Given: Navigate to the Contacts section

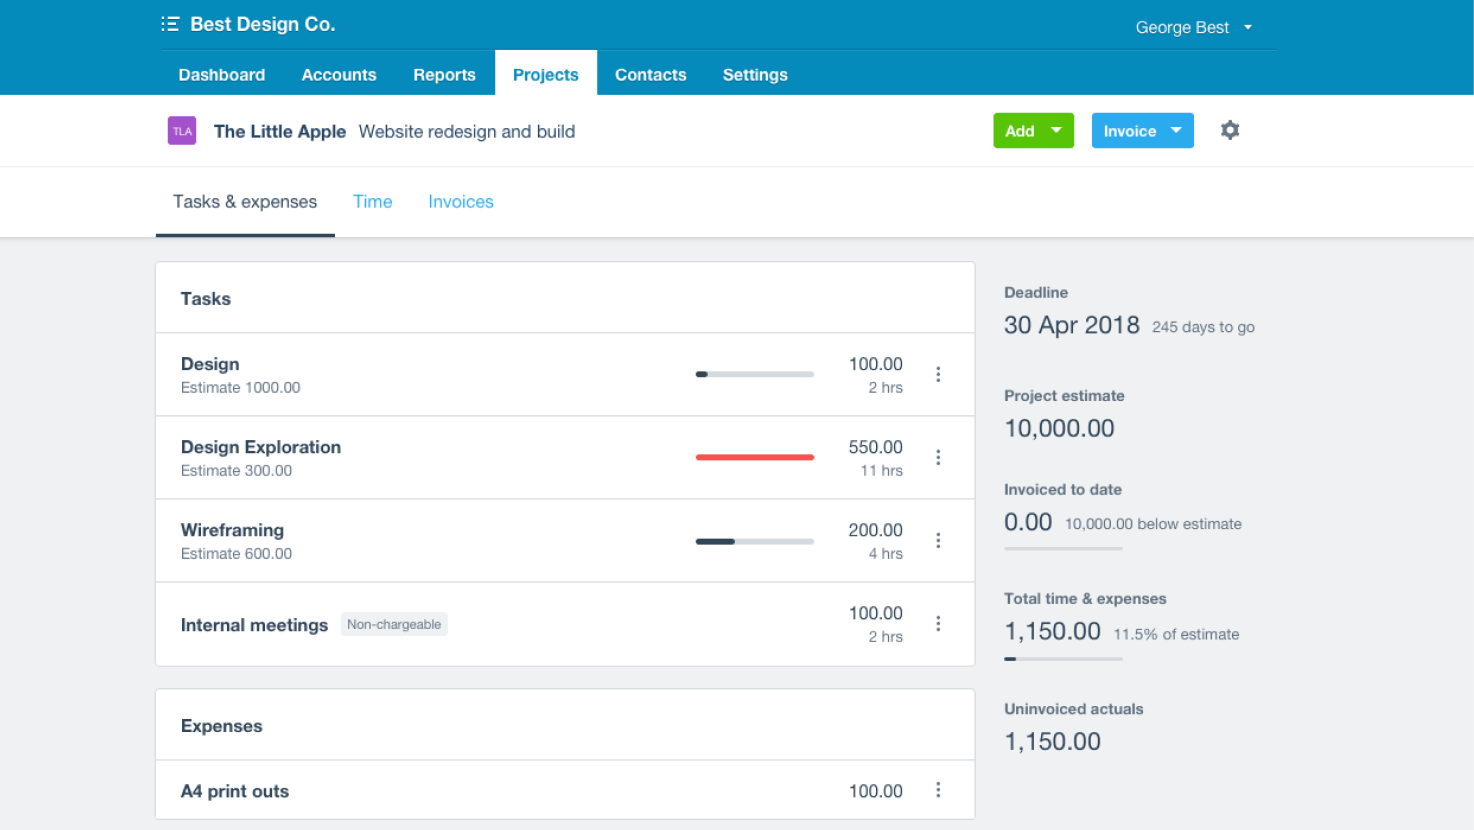Looking at the screenshot, I should [x=650, y=74].
